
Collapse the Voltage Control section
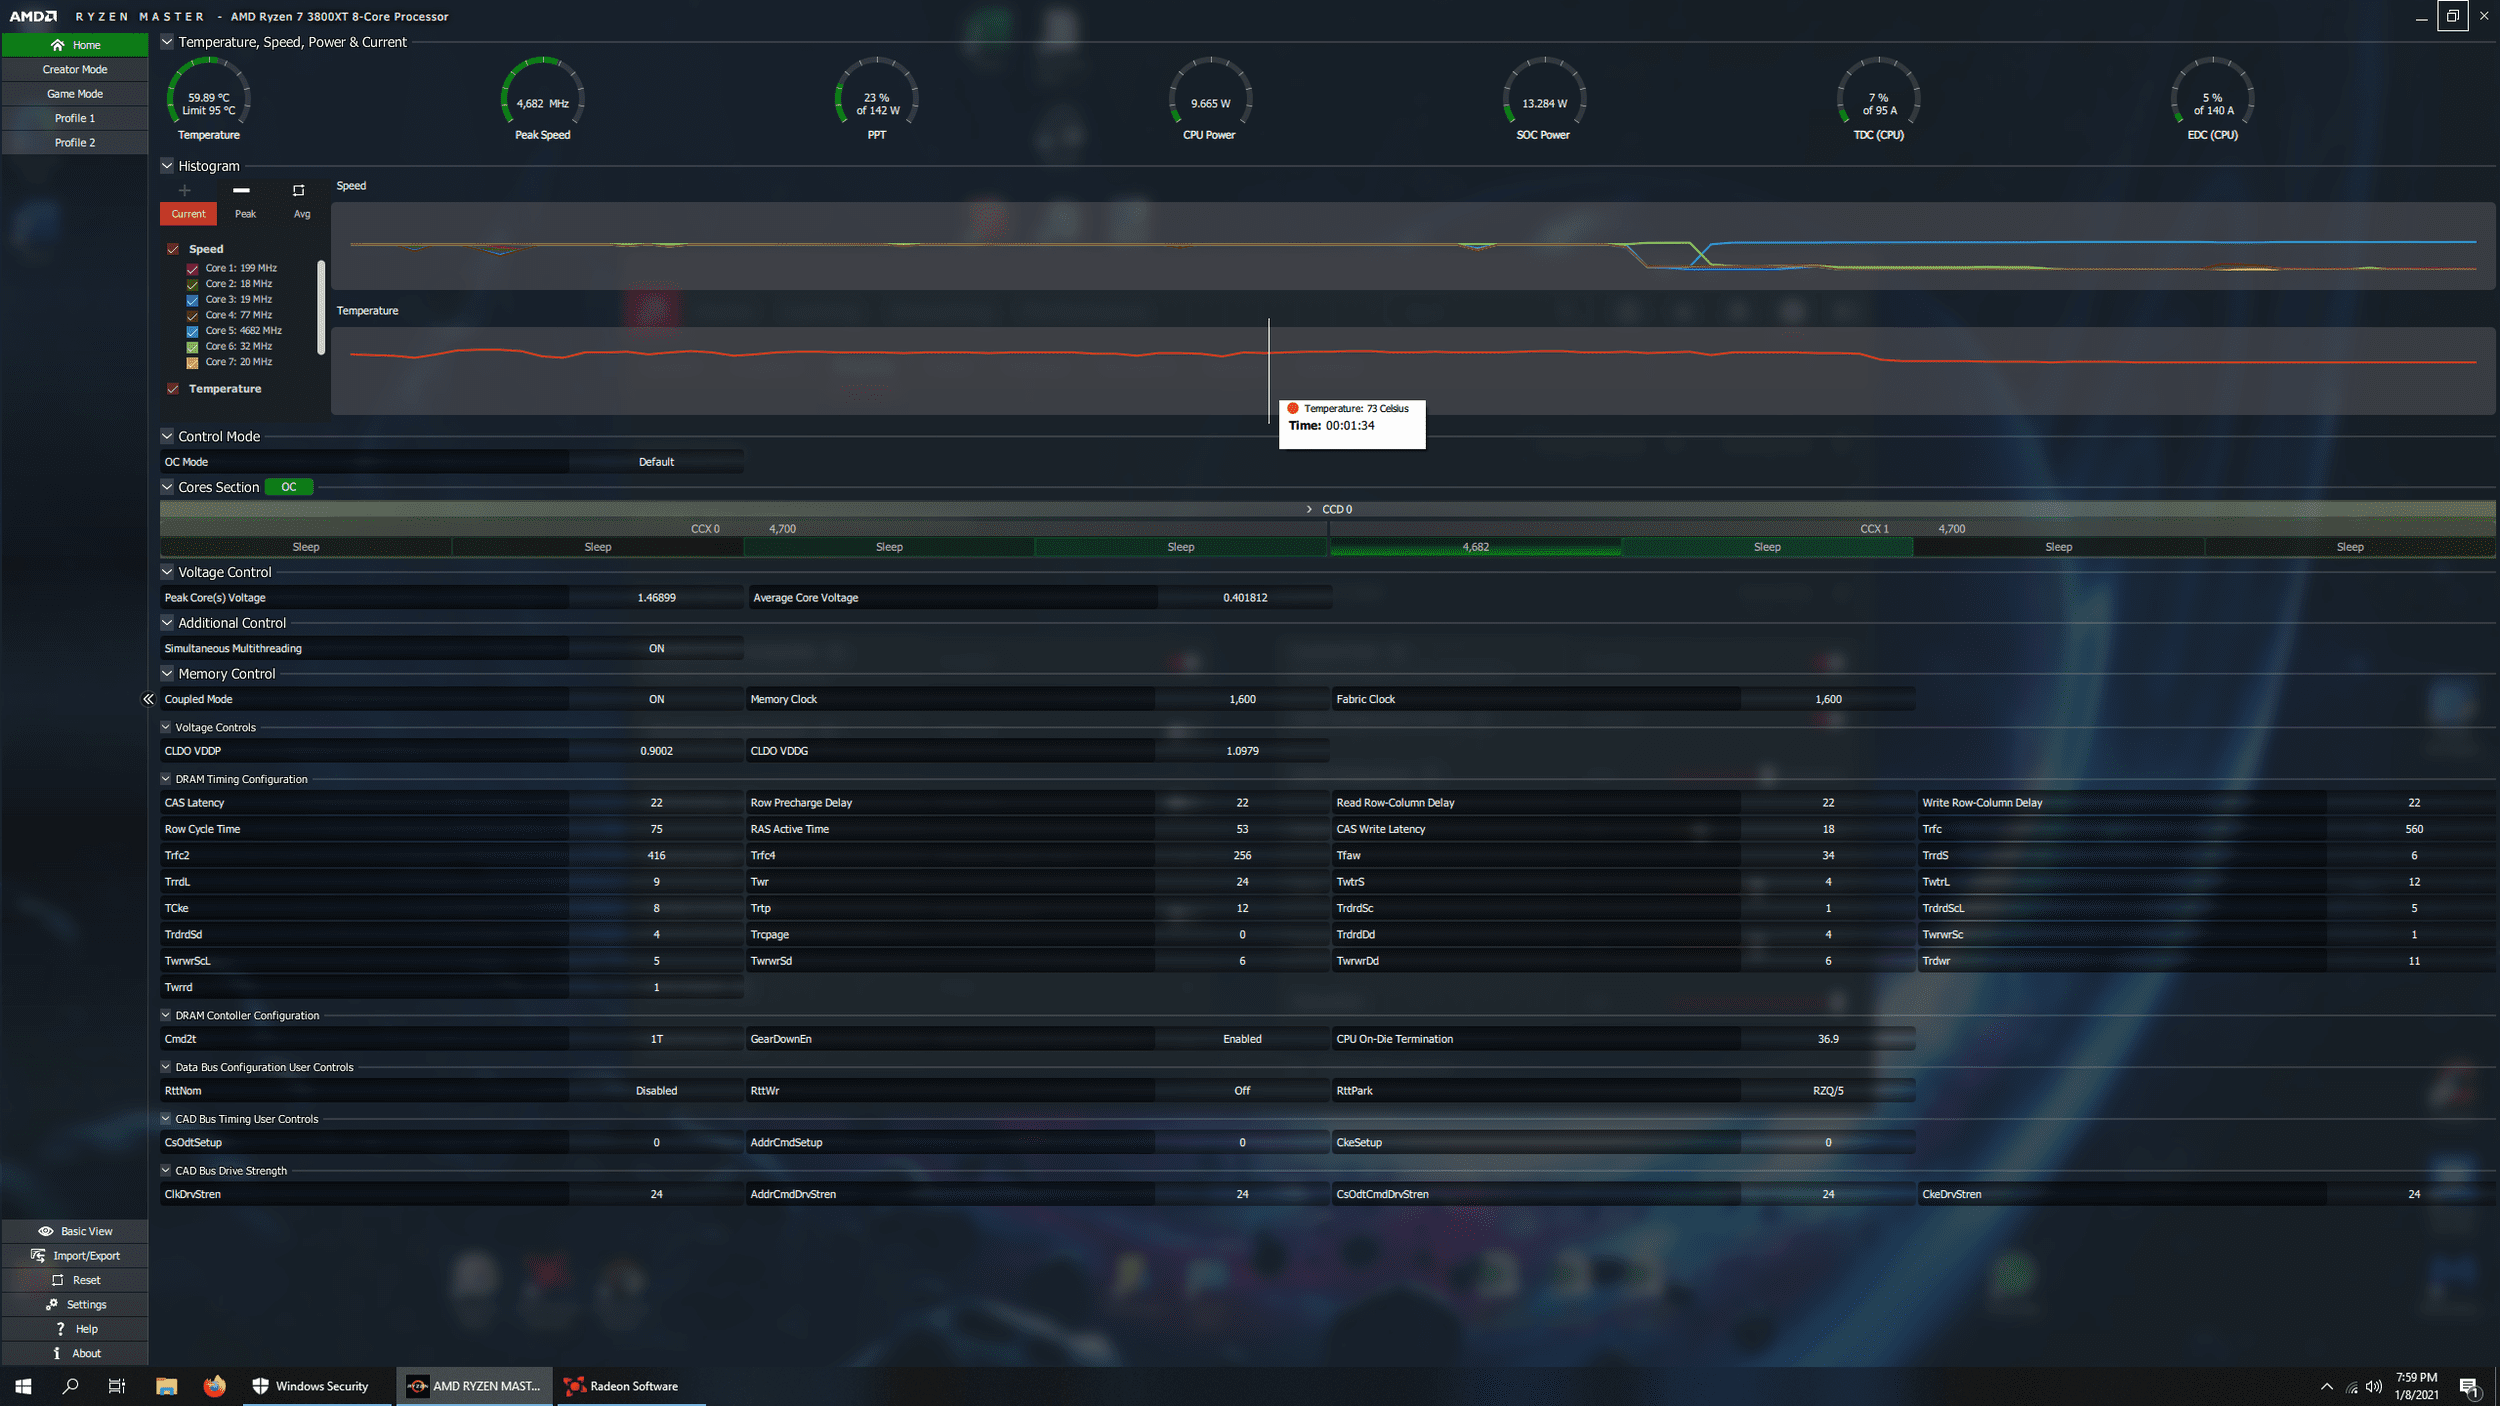[167, 572]
